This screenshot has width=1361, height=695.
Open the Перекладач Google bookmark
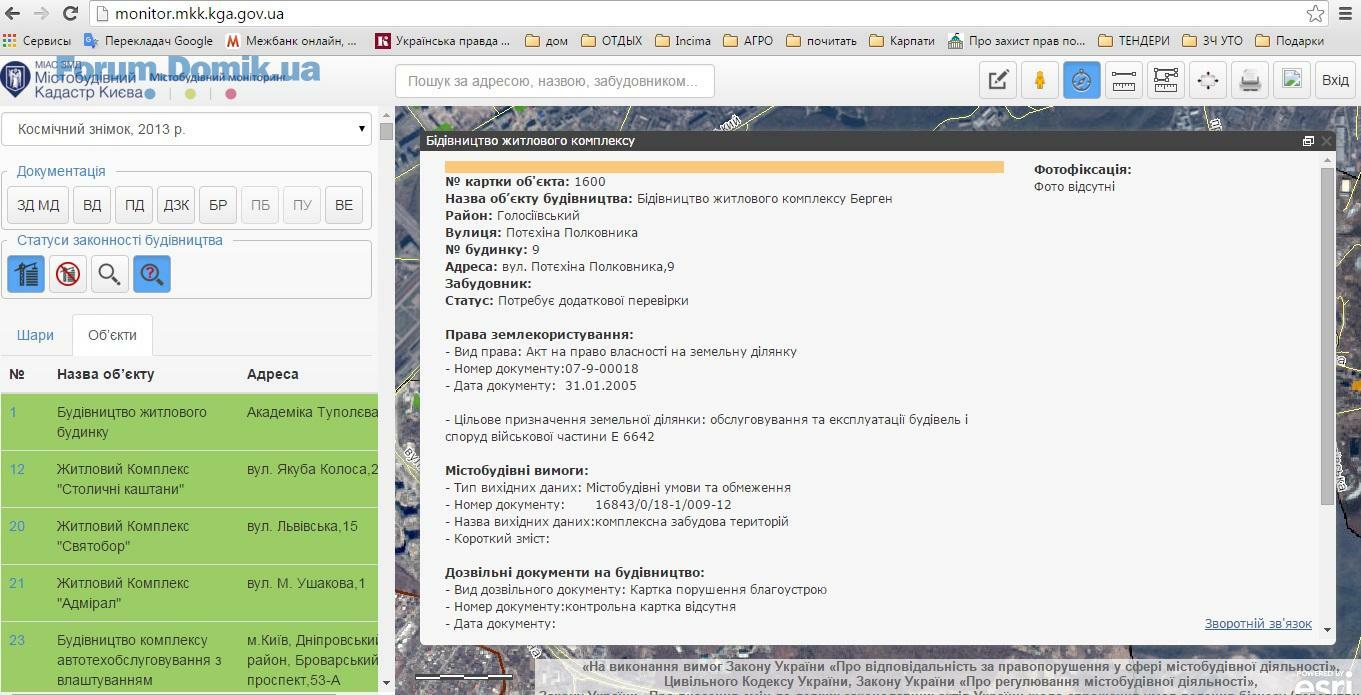coord(149,41)
